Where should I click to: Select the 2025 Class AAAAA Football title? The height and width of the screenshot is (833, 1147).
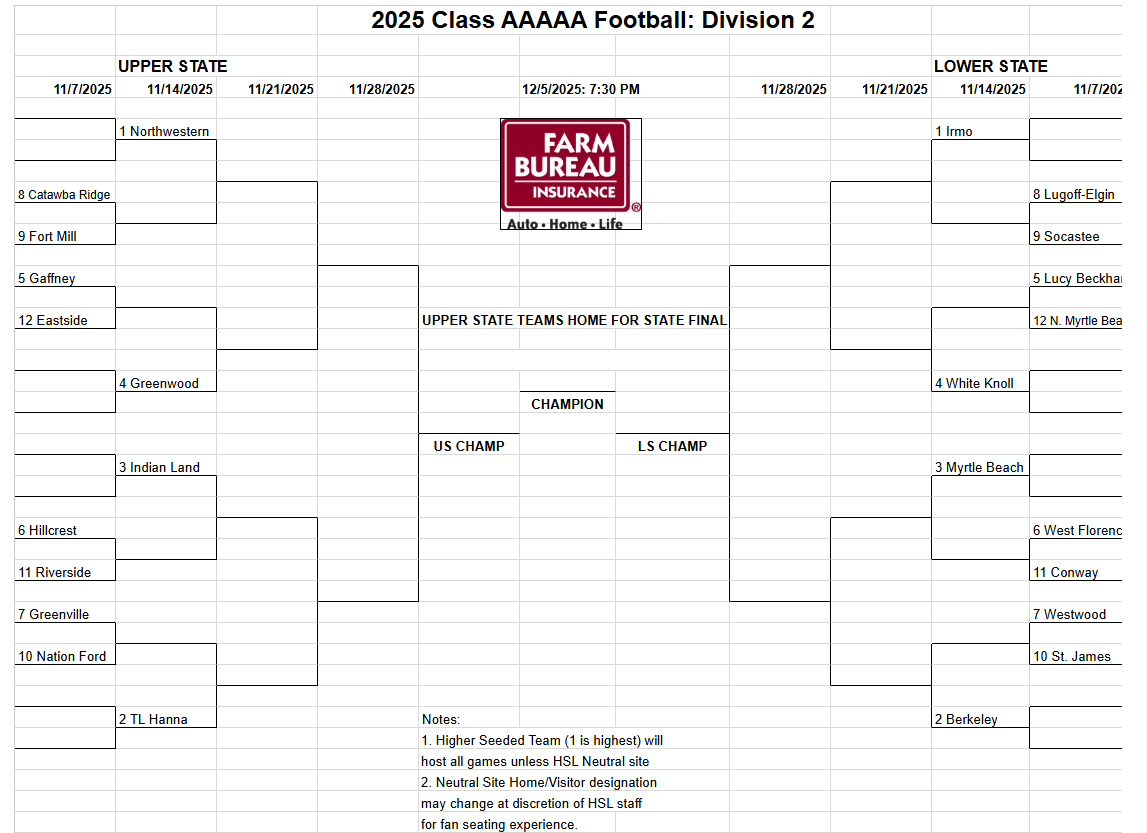point(592,20)
